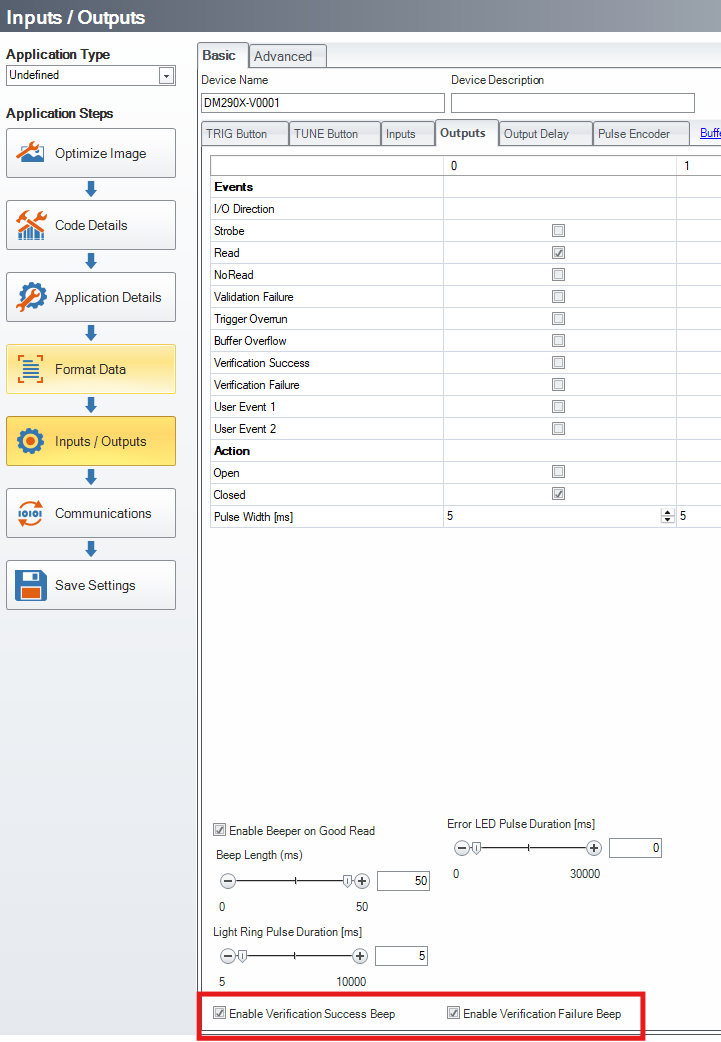Select the Application Details gear icon
Image resolution: width=721 pixels, height=1042 pixels.
click(x=31, y=298)
